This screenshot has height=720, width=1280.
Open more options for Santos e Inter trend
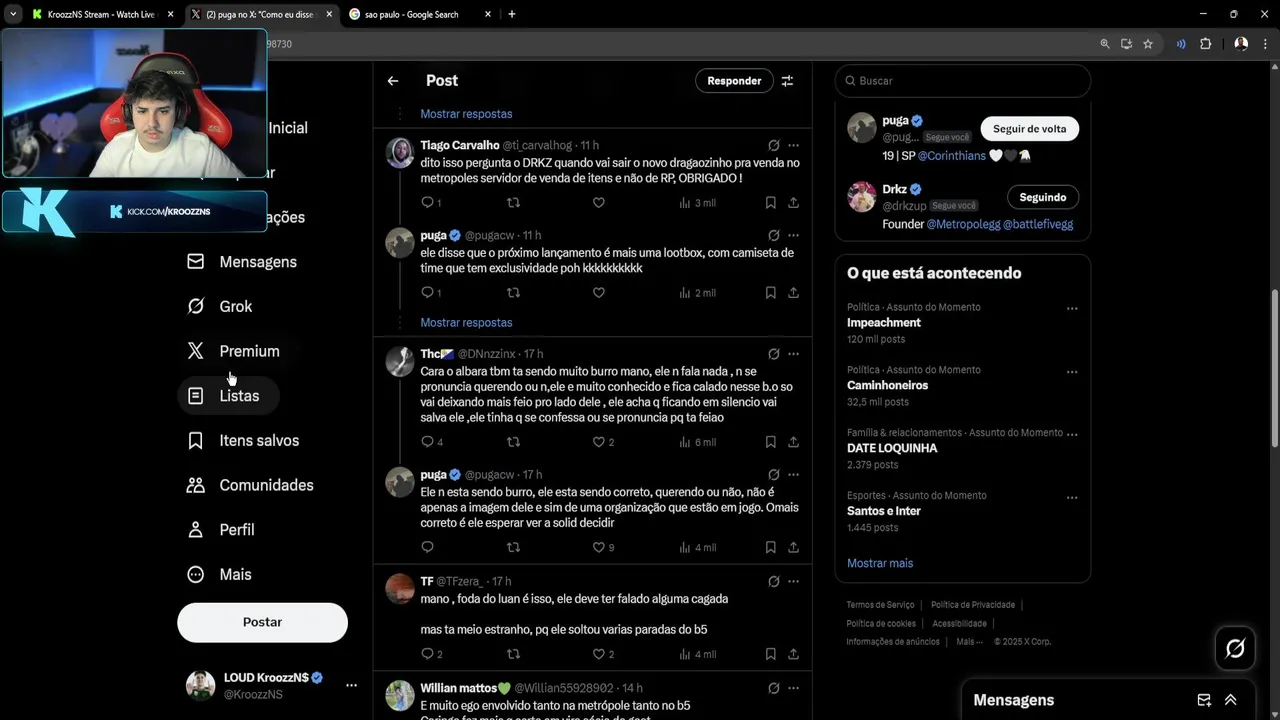coord(1072,497)
